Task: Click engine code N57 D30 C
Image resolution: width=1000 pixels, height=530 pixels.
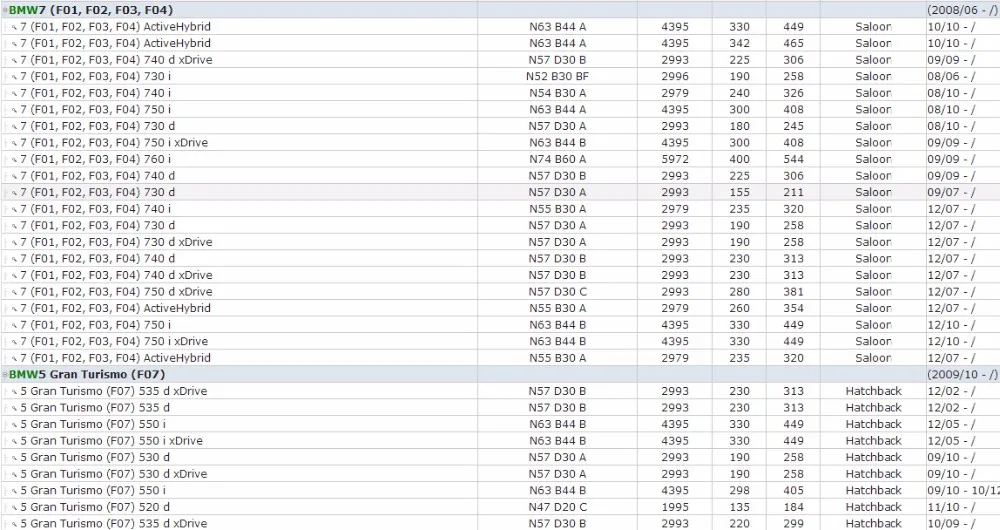Action: click(557, 292)
